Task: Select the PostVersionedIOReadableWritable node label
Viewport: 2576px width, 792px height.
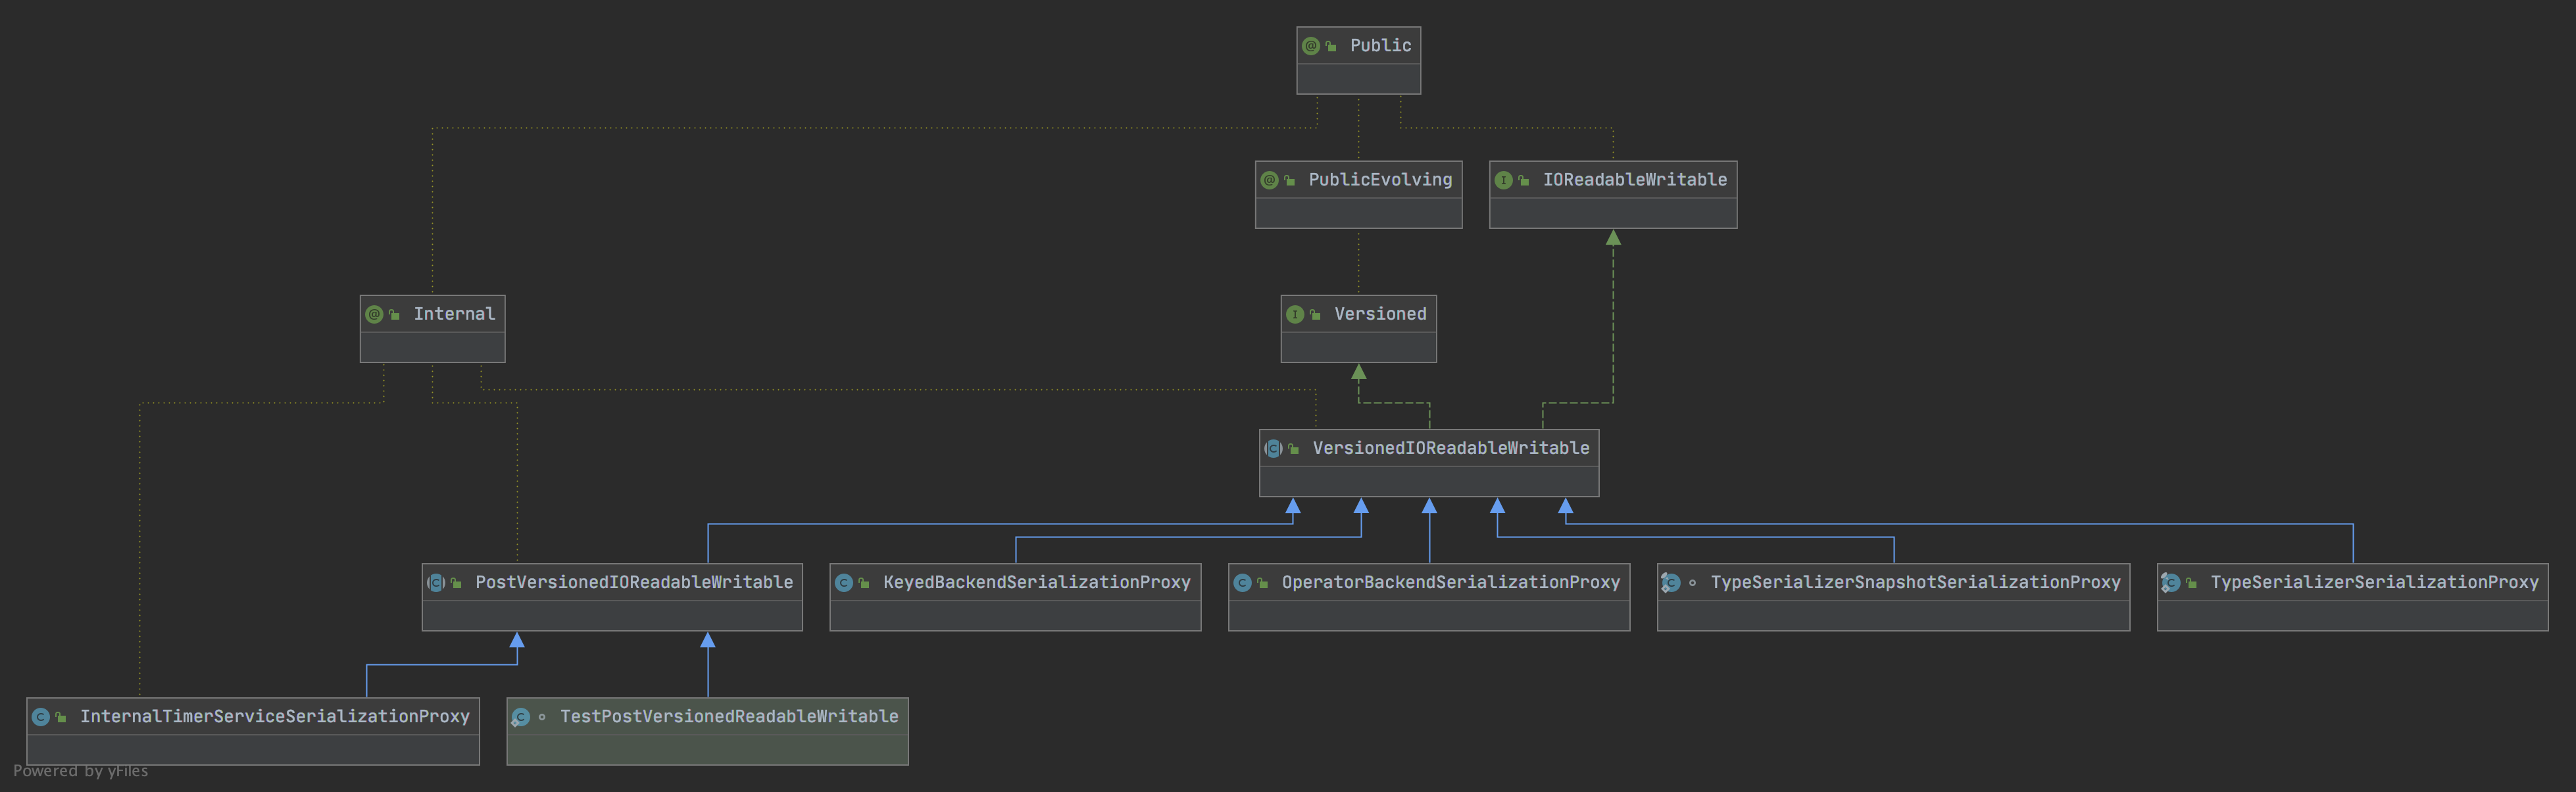Action: [634, 582]
